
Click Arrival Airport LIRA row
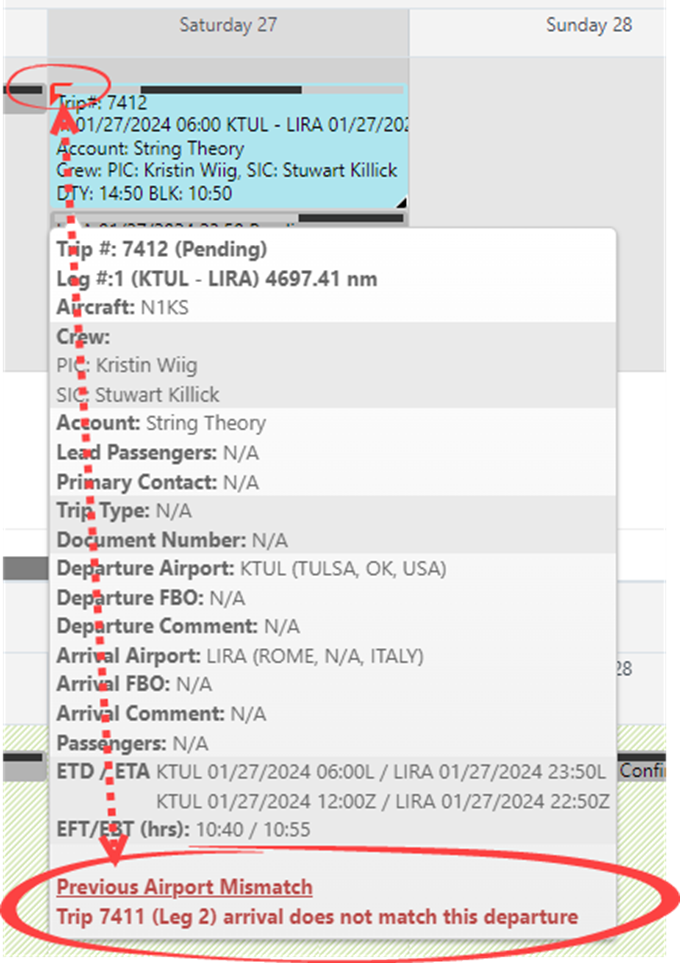[x=240, y=656]
